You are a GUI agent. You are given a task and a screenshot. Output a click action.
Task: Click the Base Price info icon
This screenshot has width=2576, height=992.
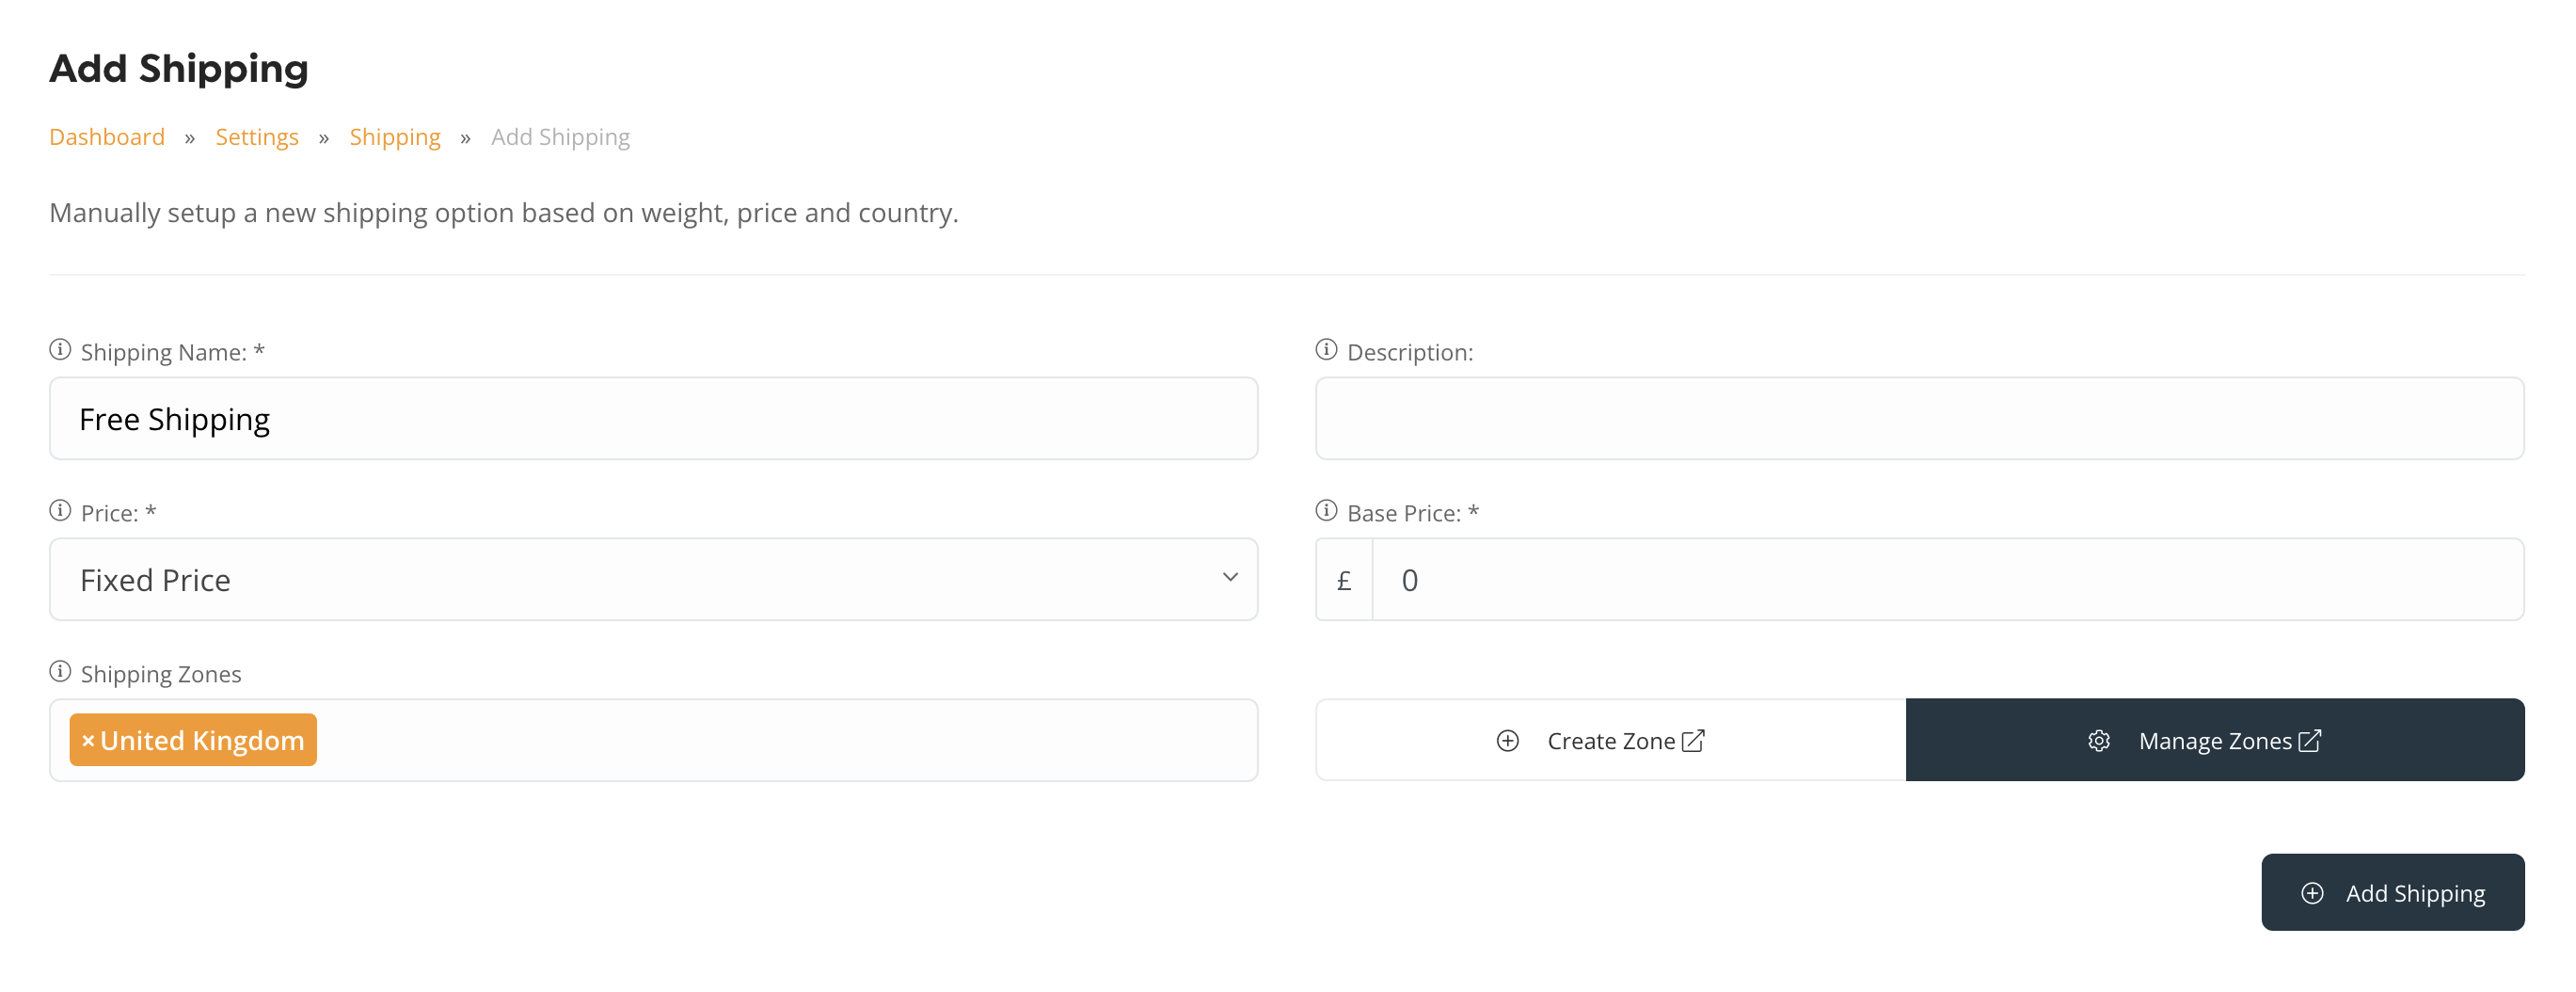coord(1326,511)
